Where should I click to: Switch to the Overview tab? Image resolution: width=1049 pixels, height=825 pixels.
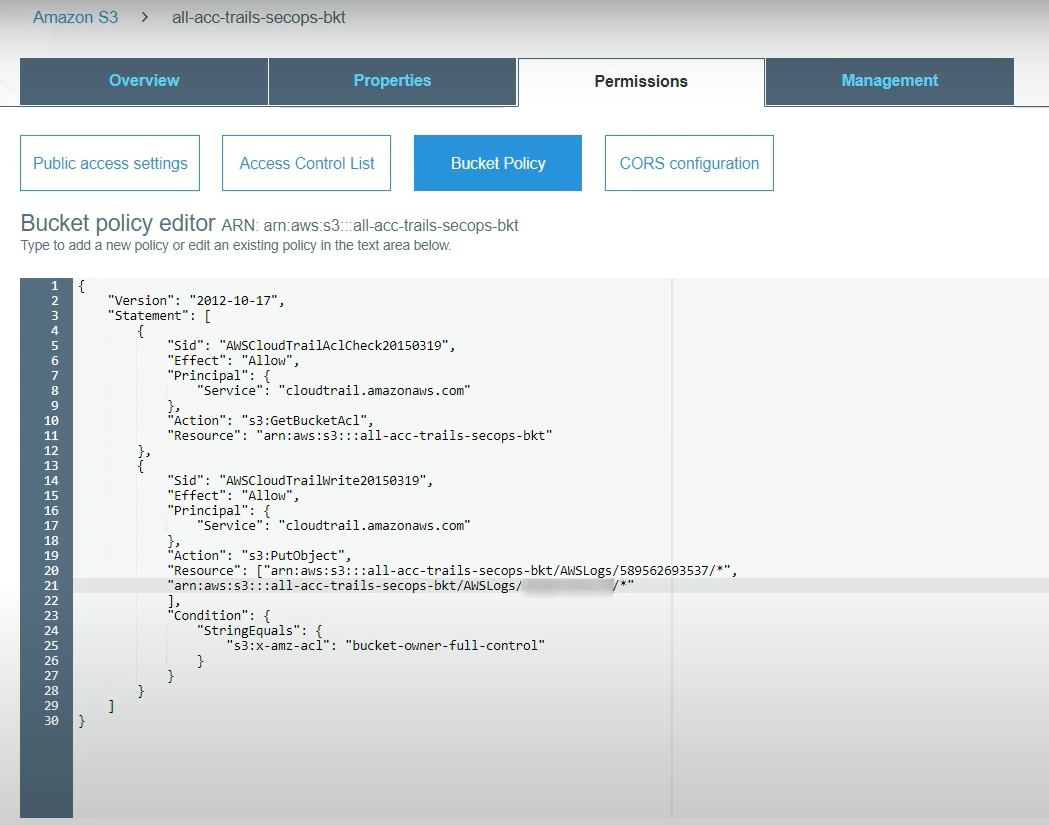pyautogui.click(x=144, y=81)
